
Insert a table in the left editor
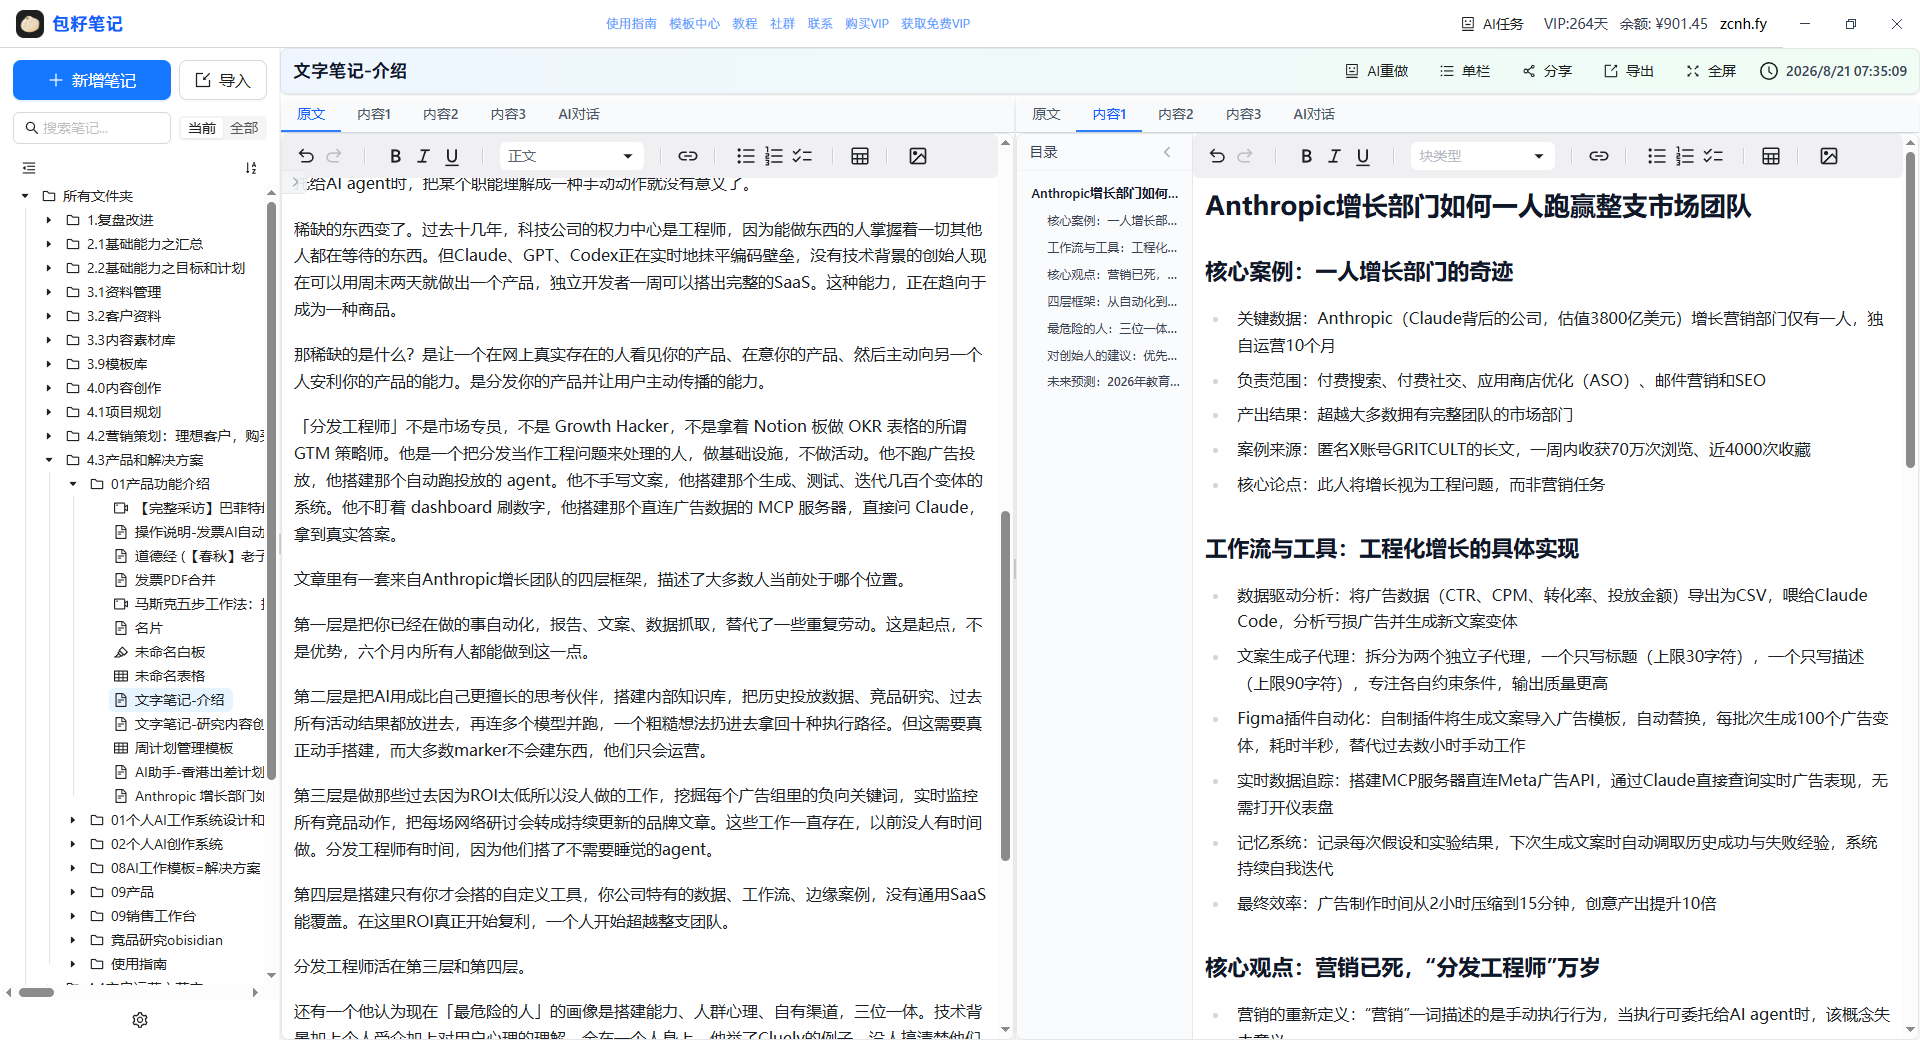click(860, 156)
